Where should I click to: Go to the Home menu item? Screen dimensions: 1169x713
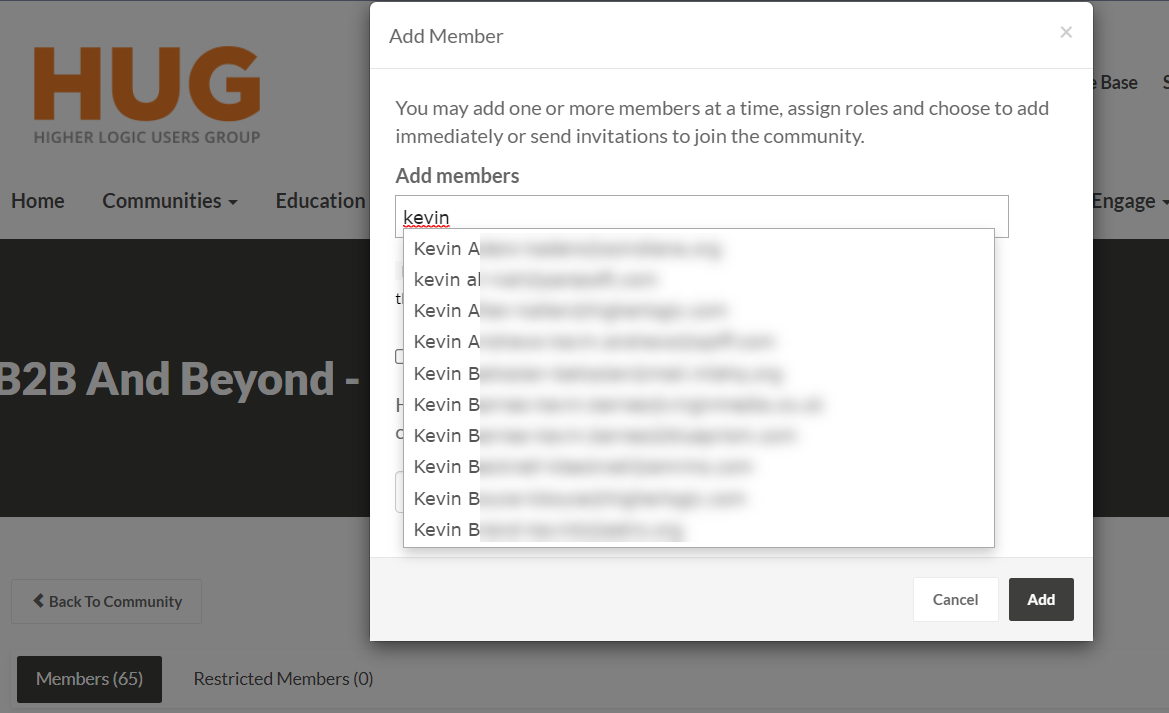pos(38,201)
